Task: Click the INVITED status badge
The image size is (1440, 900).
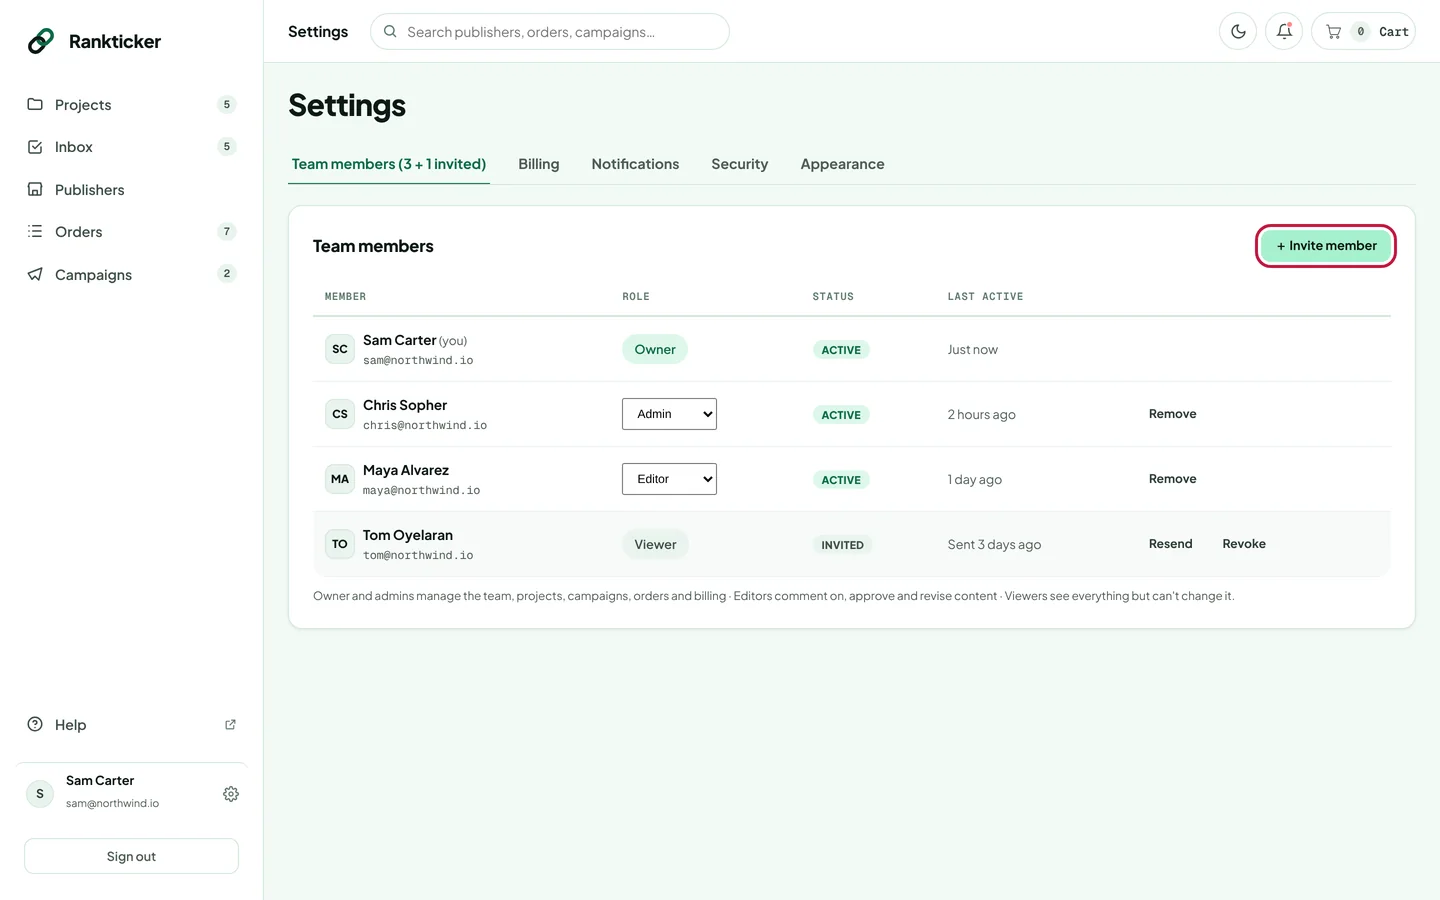Action: point(842,545)
